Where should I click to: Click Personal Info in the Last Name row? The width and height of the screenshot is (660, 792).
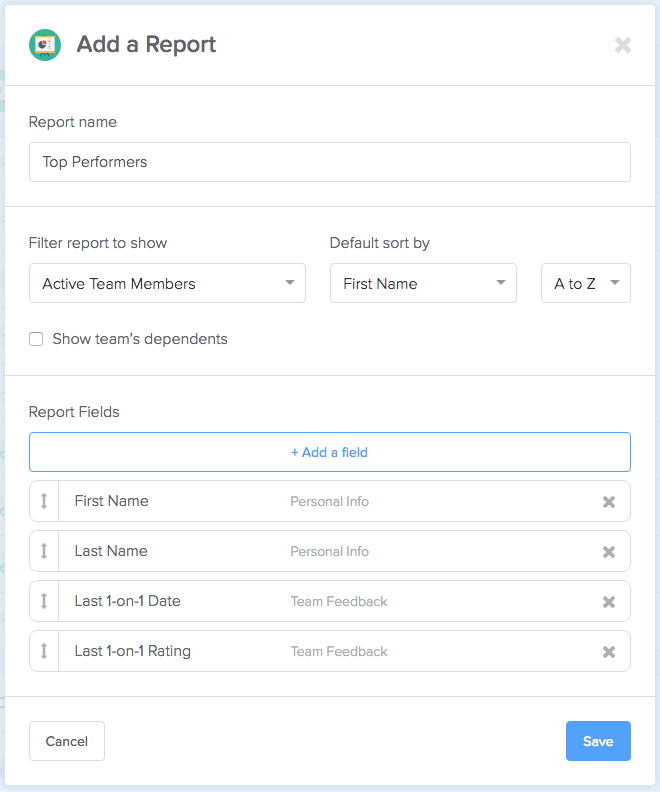point(330,552)
